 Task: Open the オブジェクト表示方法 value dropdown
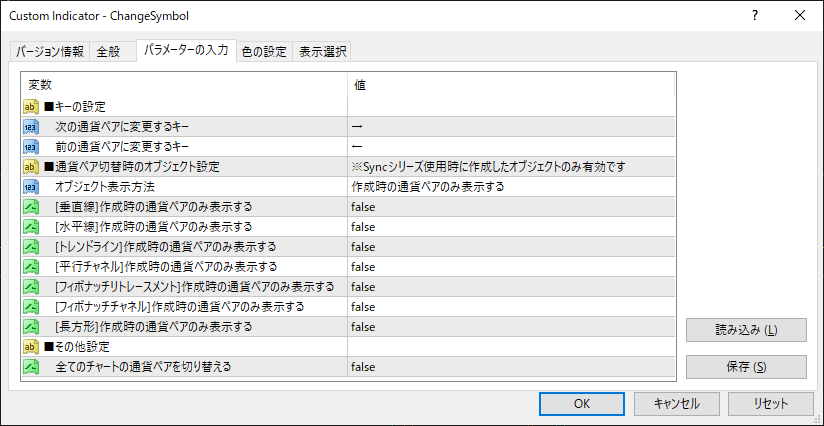(510, 186)
